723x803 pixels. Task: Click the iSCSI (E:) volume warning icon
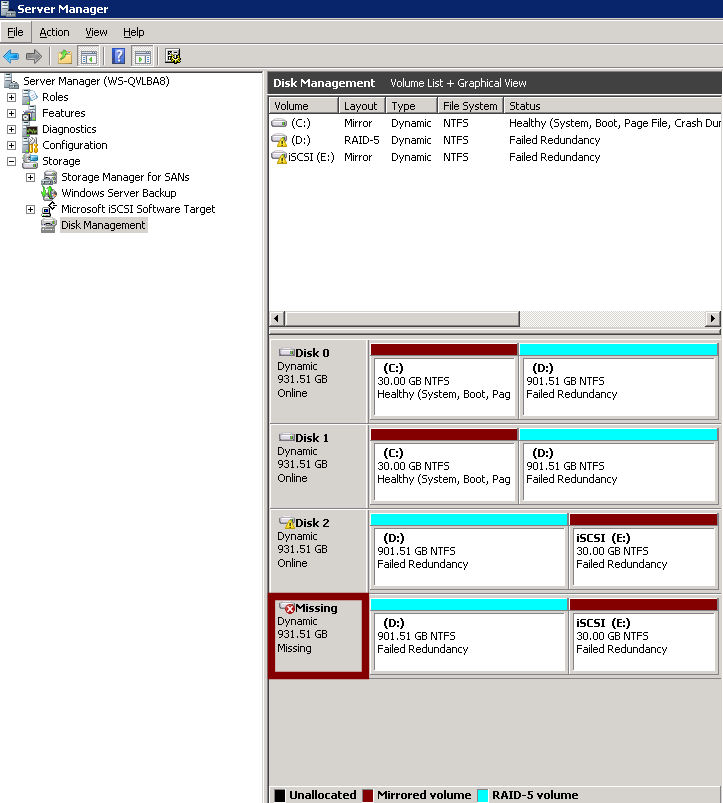(279, 157)
